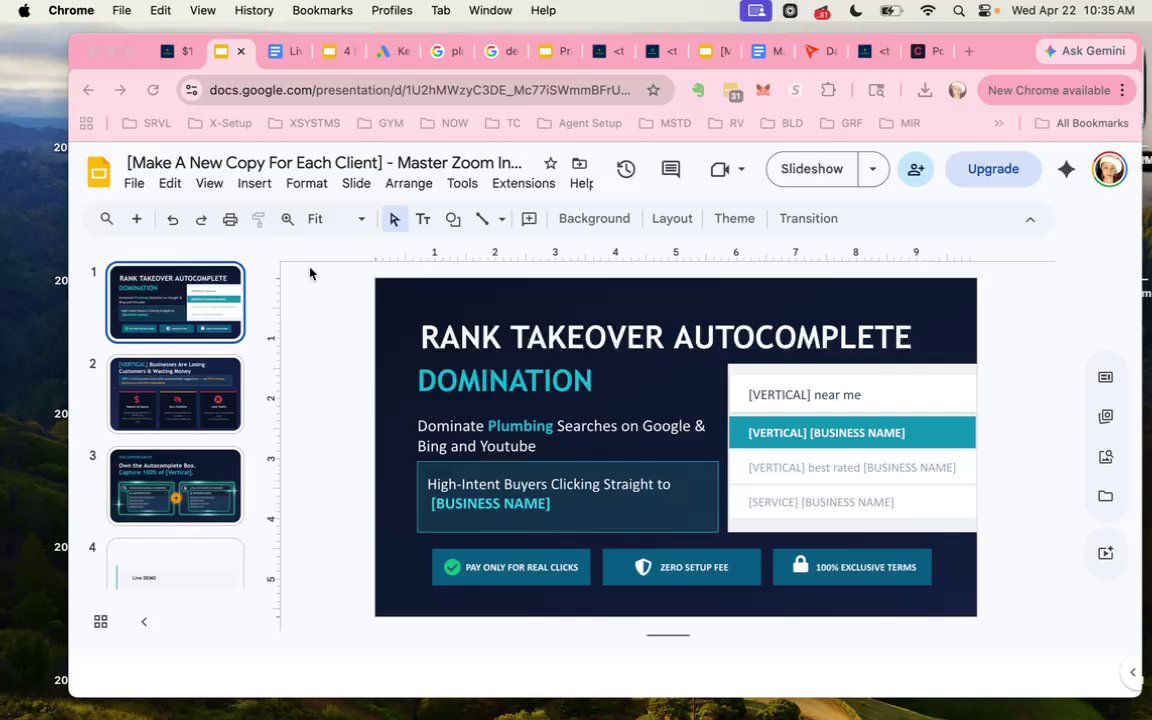The width and height of the screenshot is (1152, 720).
Task: Open version history clock icon
Action: (626, 169)
